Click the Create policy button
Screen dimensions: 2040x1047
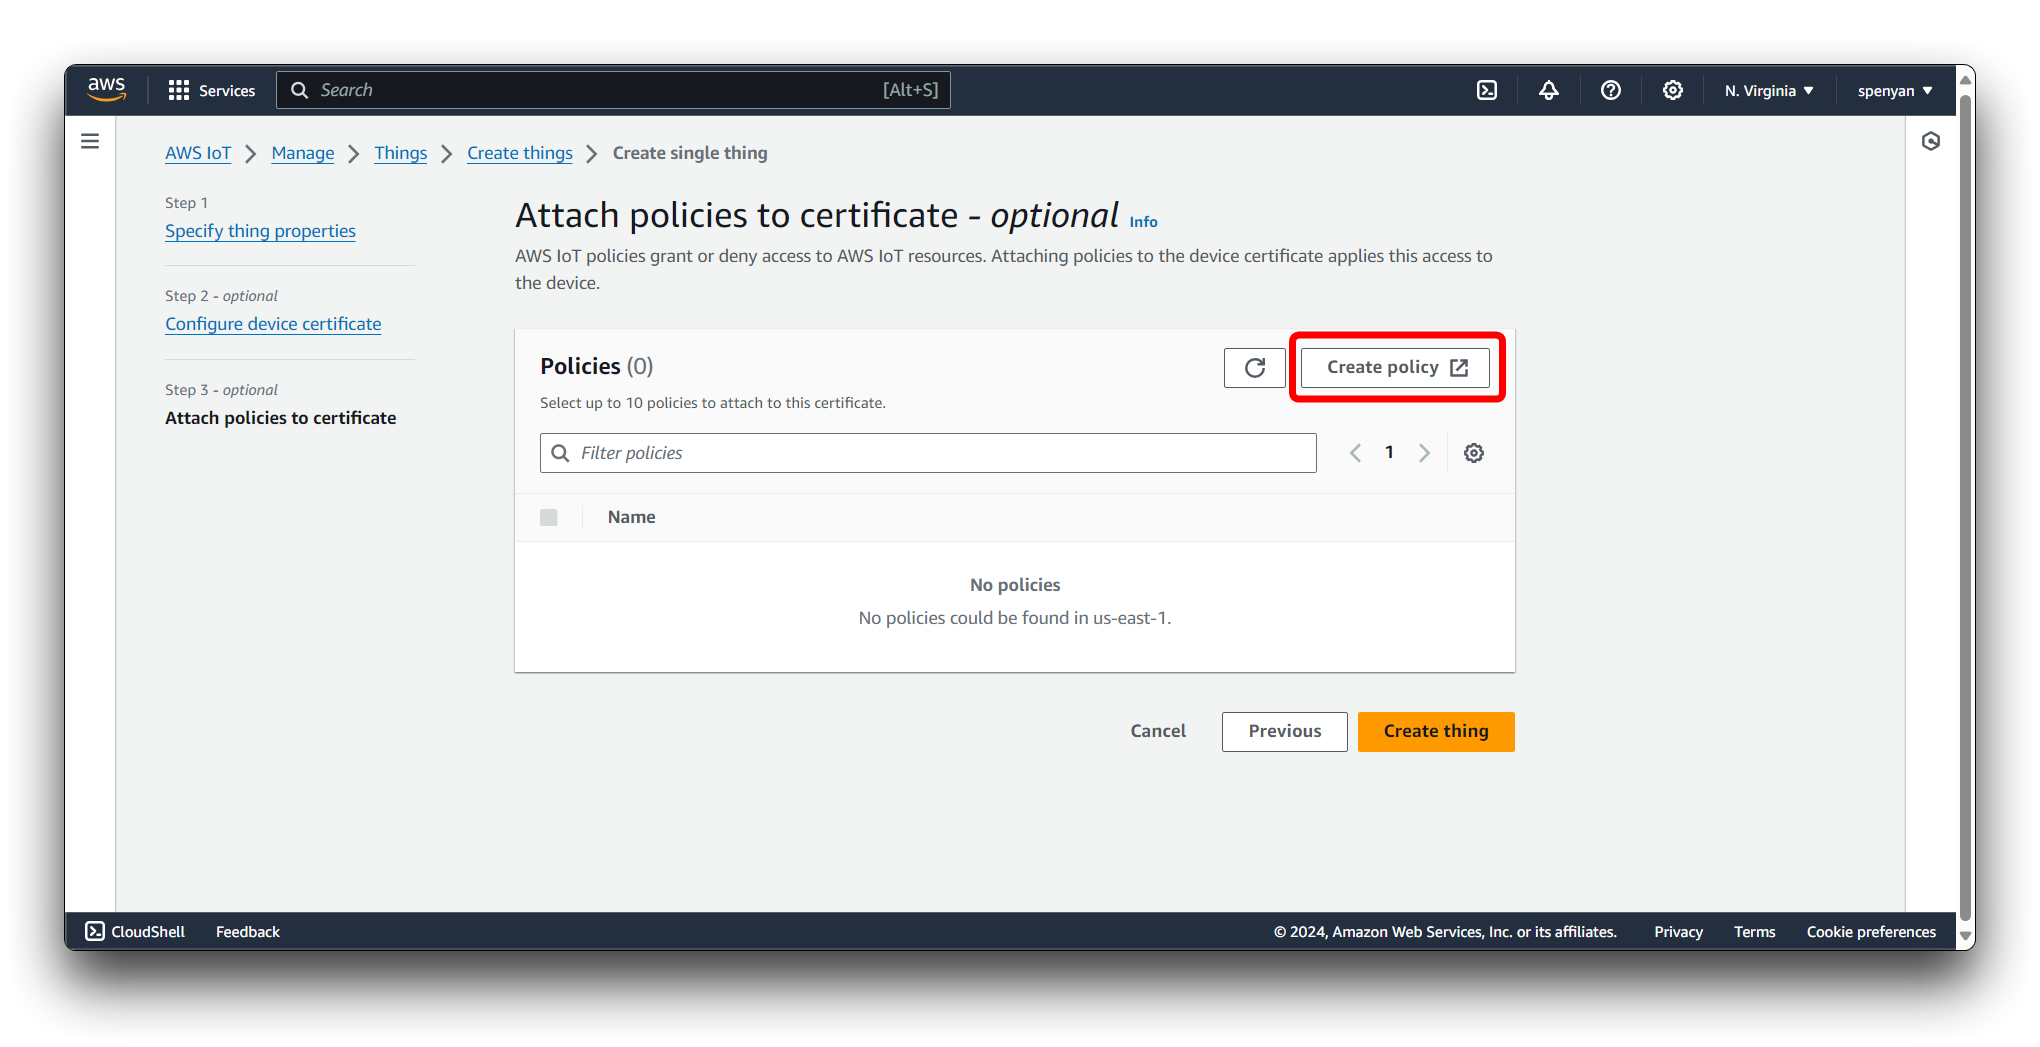(1395, 368)
